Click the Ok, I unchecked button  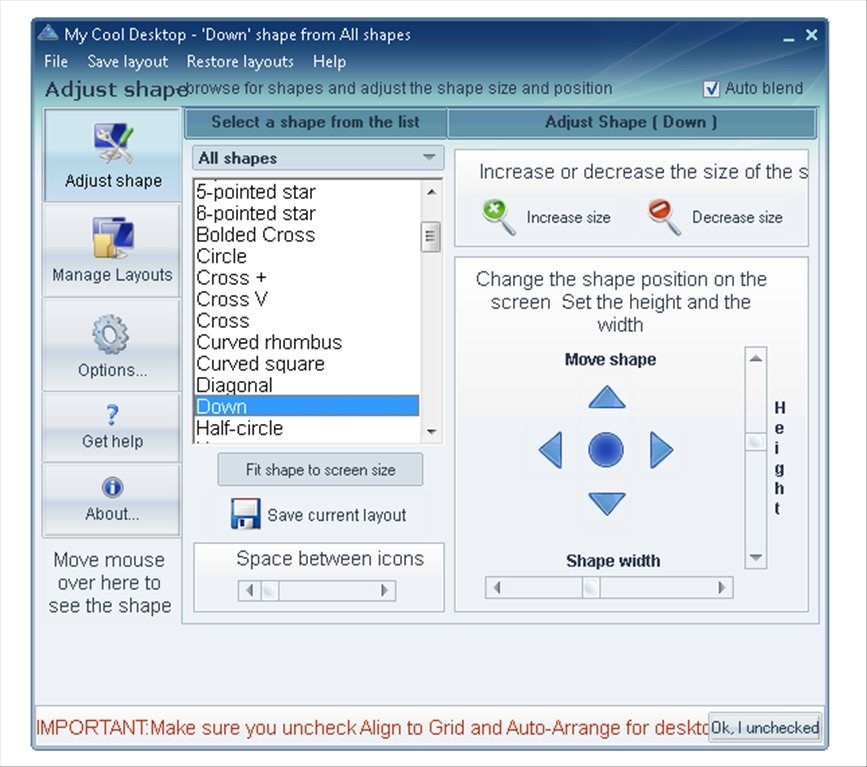(x=765, y=727)
